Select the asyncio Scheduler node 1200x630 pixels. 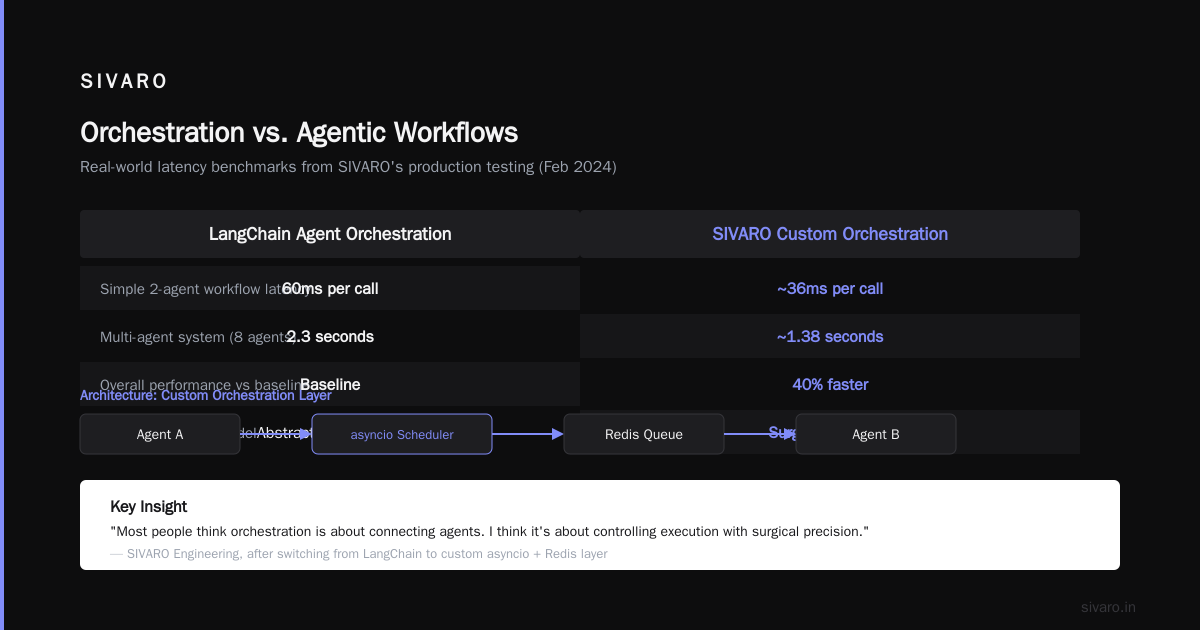pyautogui.click(x=402, y=434)
